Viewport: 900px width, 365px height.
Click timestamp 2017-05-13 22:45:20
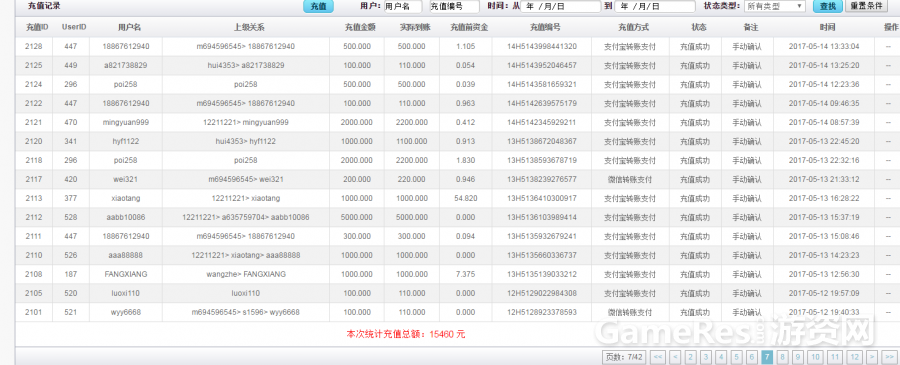824,141
